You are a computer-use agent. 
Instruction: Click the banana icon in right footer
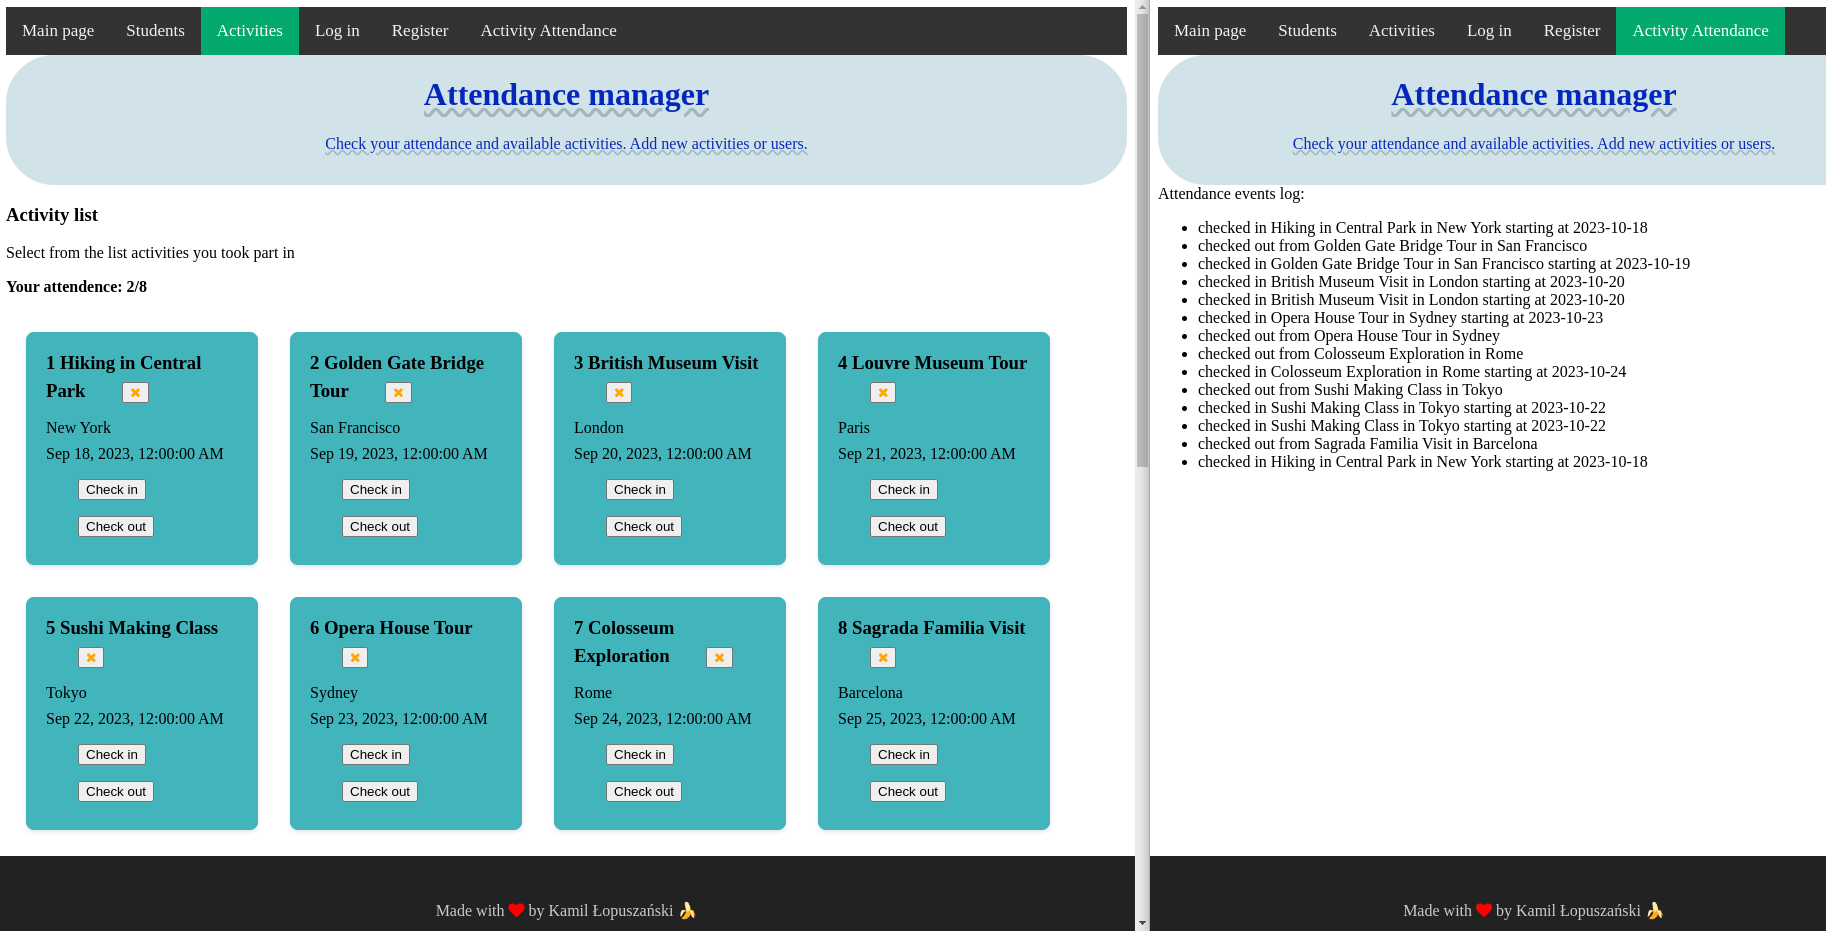click(x=1655, y=910)
